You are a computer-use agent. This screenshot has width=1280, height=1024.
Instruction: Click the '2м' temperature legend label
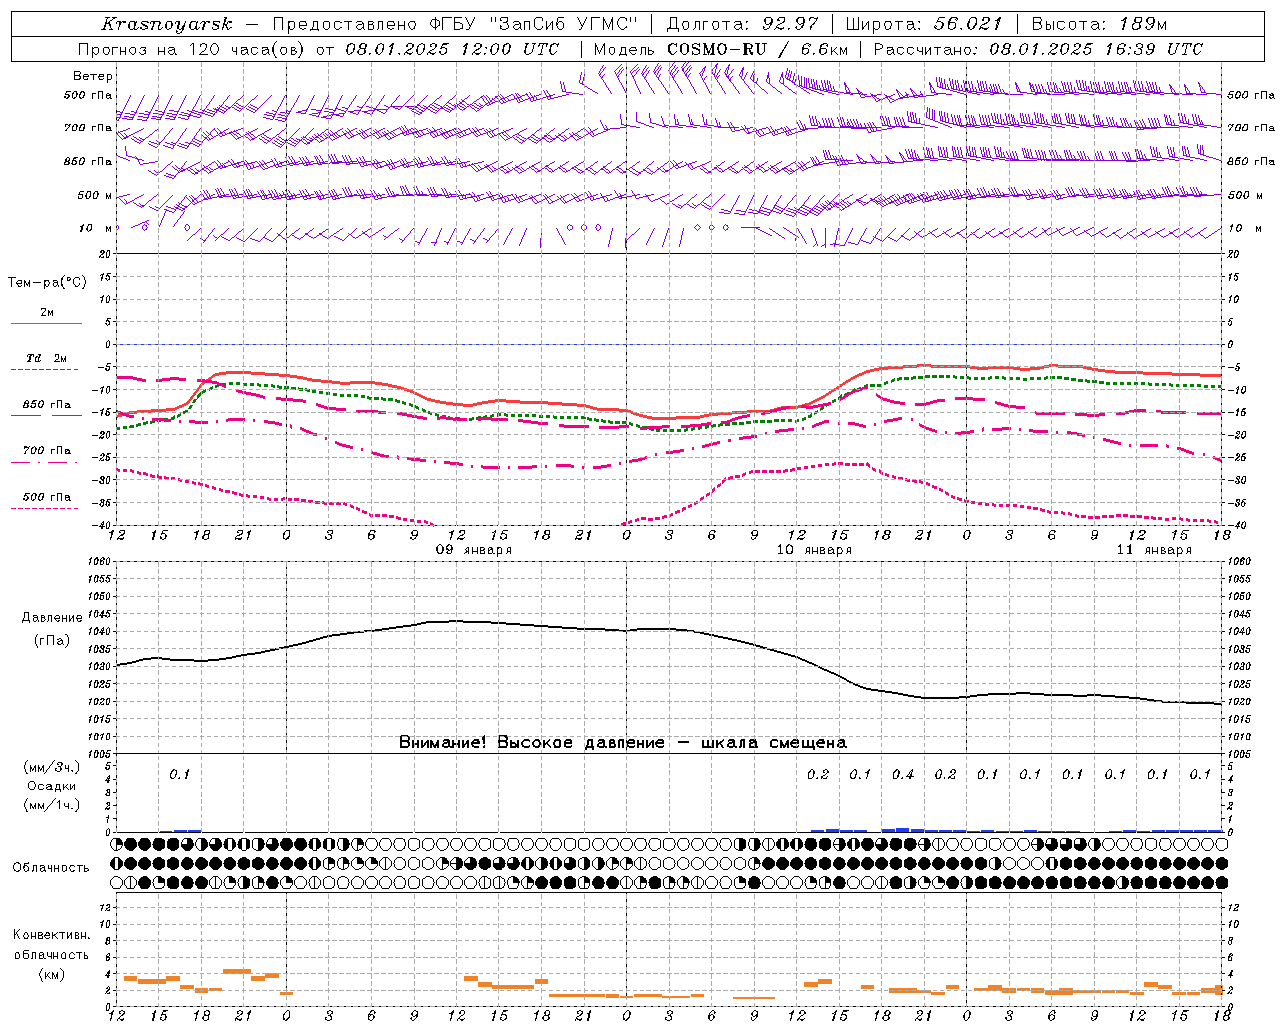47,312
